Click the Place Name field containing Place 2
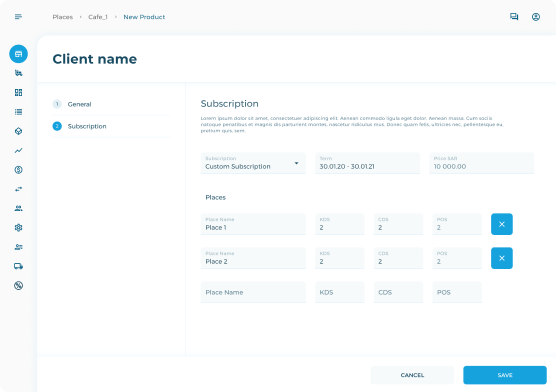 pyautogui.click(x=253, y=258)
